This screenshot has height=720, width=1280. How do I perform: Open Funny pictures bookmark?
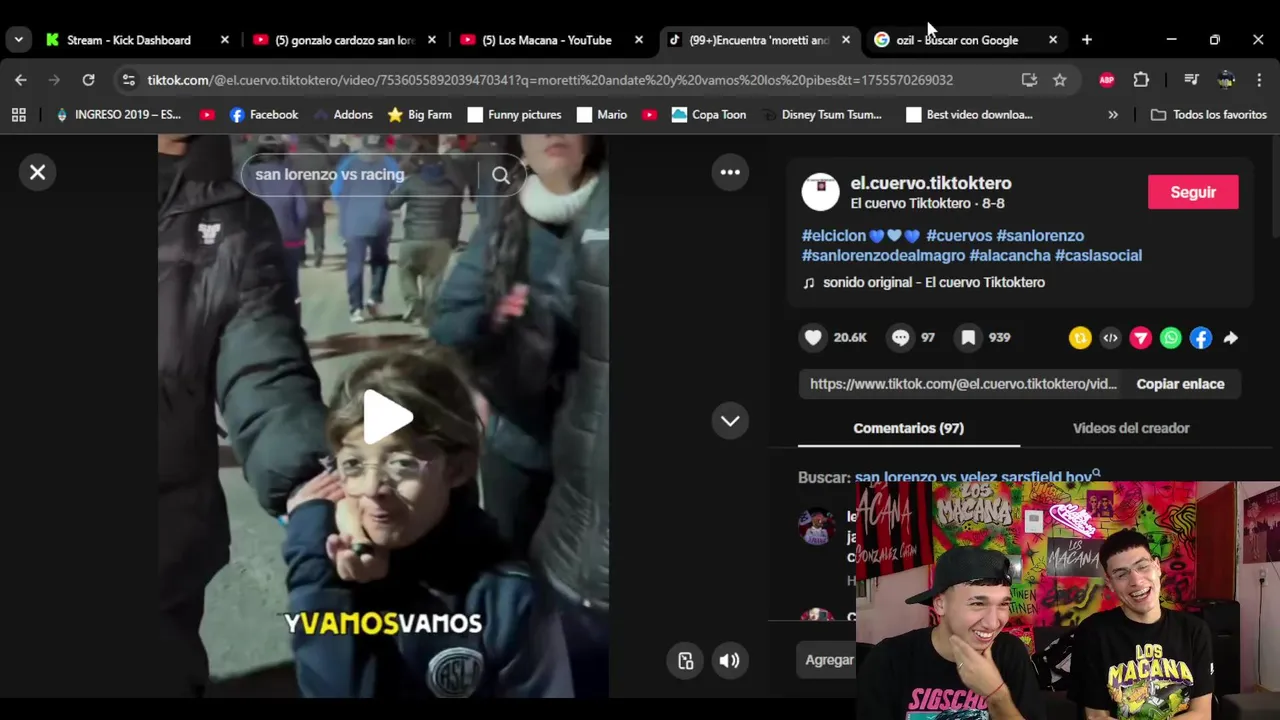pyautogui.click(x=514, y=115)
